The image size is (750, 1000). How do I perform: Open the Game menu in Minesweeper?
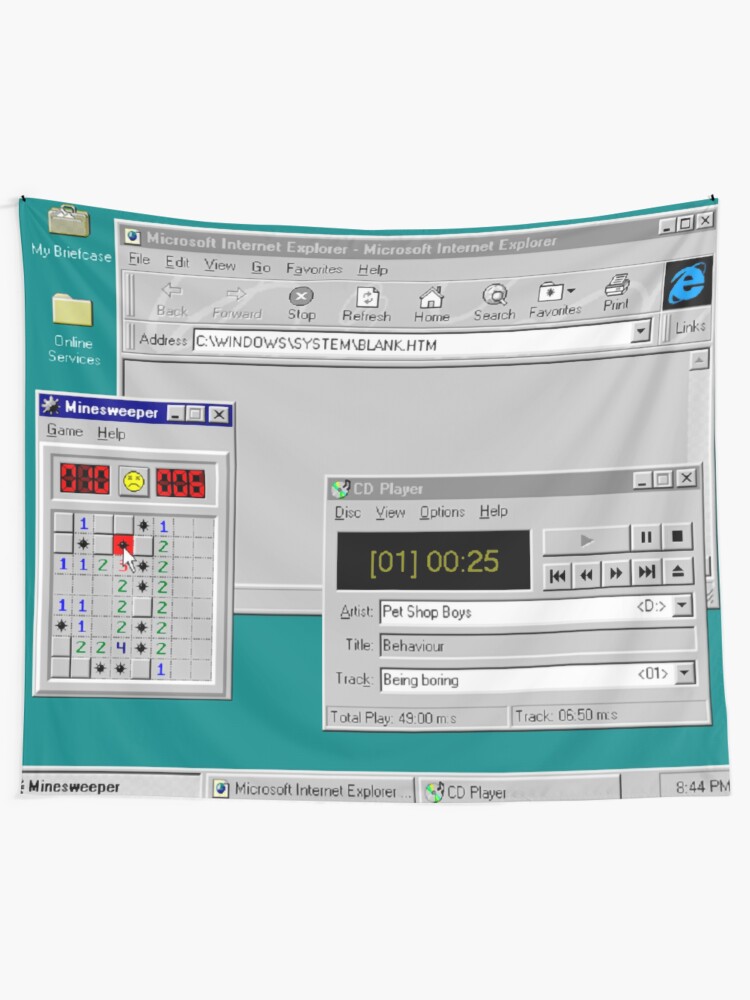65,432
